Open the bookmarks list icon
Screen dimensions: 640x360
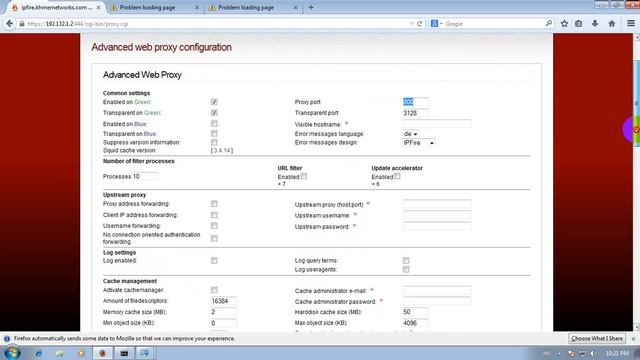click(579, 24)
